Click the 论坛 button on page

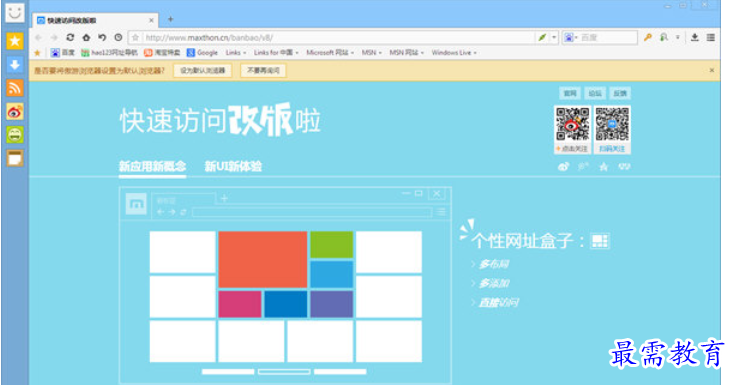click(595, 93)
